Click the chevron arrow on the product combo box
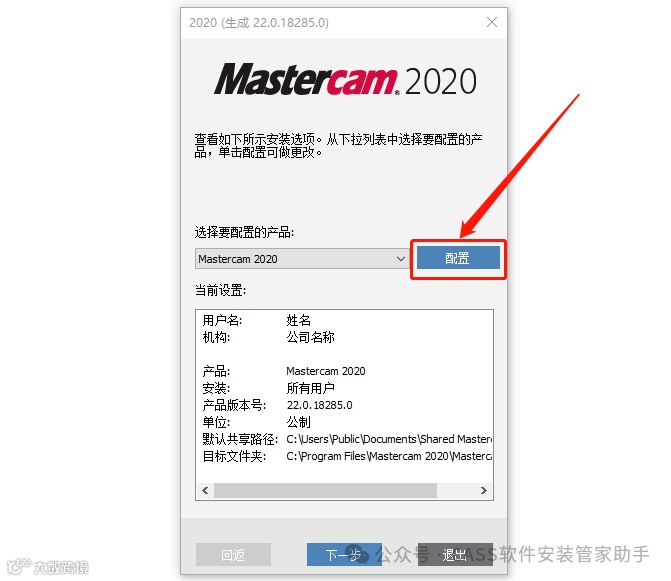Screen dimensions: 671x581 pyautogui.click(x=401, y=259)
